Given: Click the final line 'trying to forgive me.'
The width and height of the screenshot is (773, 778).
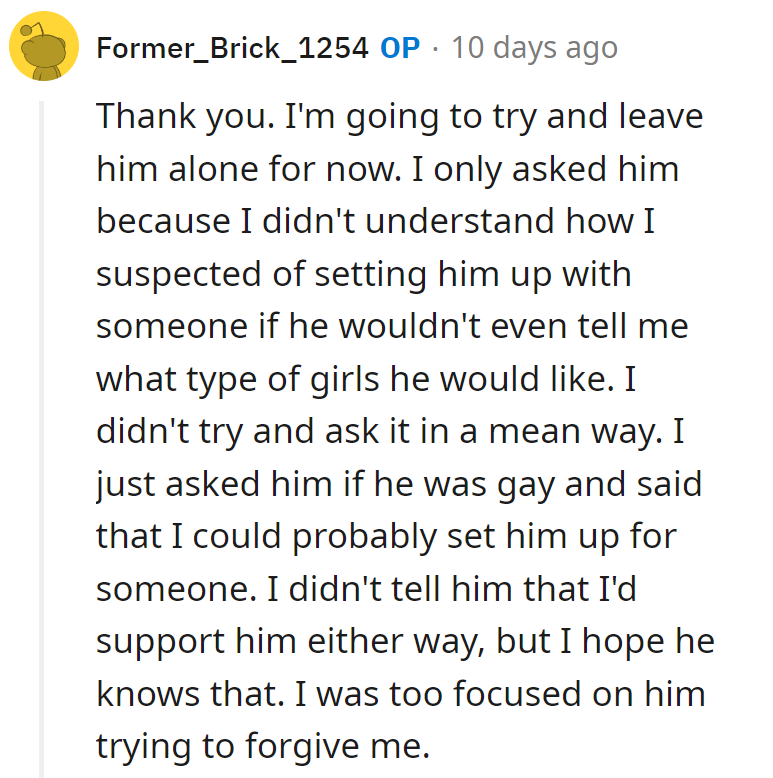Looking at the screenshot, I should 263,747.
